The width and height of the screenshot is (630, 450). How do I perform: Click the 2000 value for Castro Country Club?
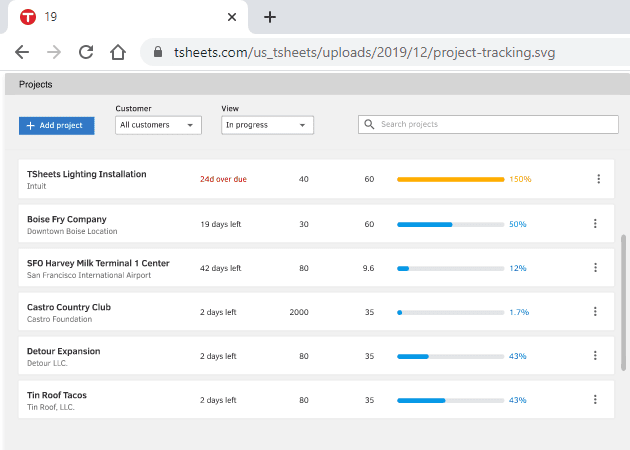point(299,312)
